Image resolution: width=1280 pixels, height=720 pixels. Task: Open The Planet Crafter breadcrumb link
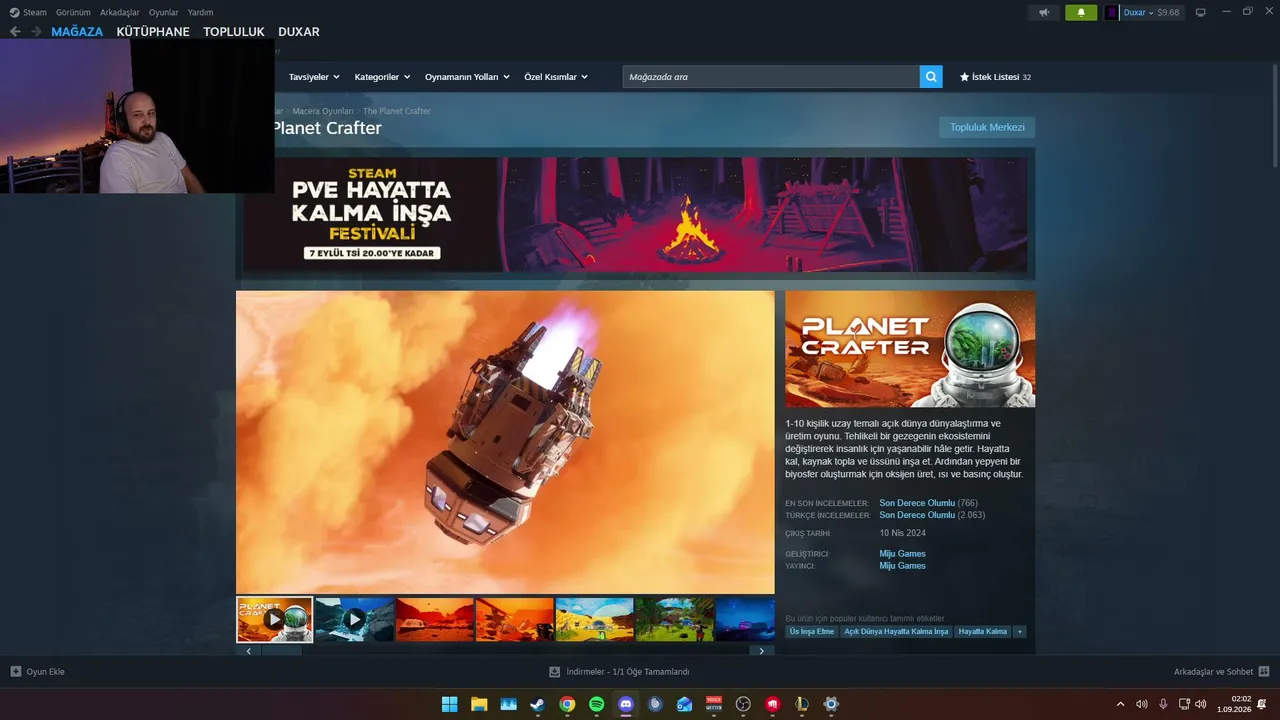click(x=397, y=111)
